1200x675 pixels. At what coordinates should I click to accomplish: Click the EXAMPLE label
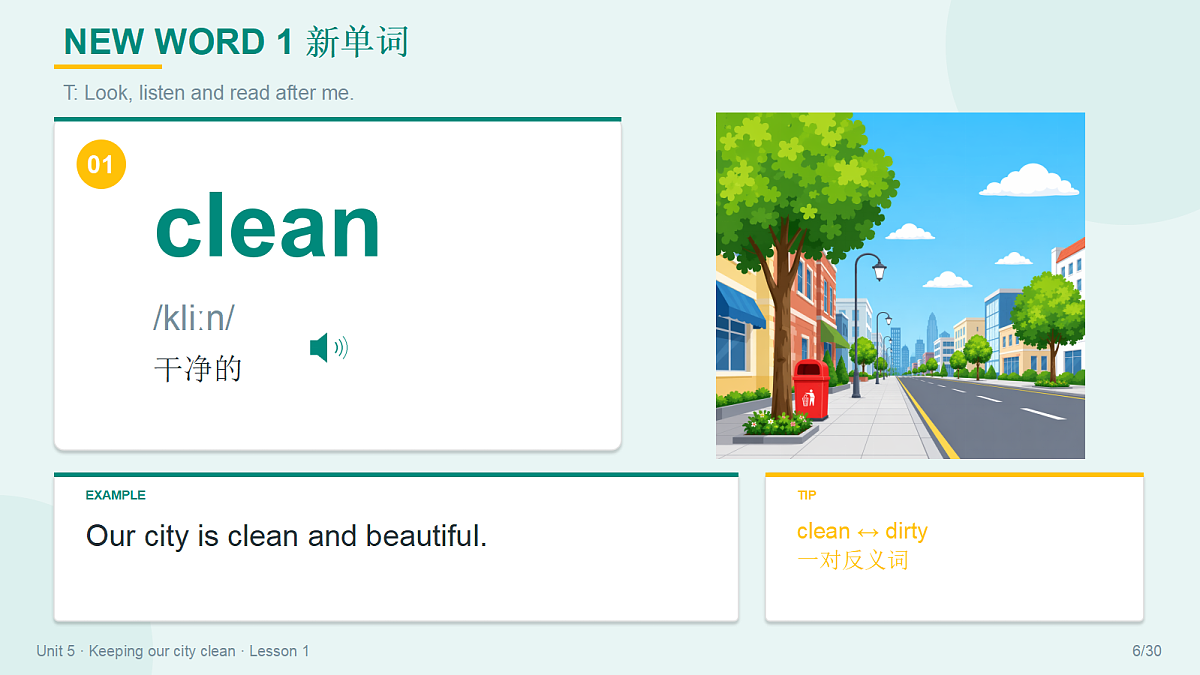point(116,495)
